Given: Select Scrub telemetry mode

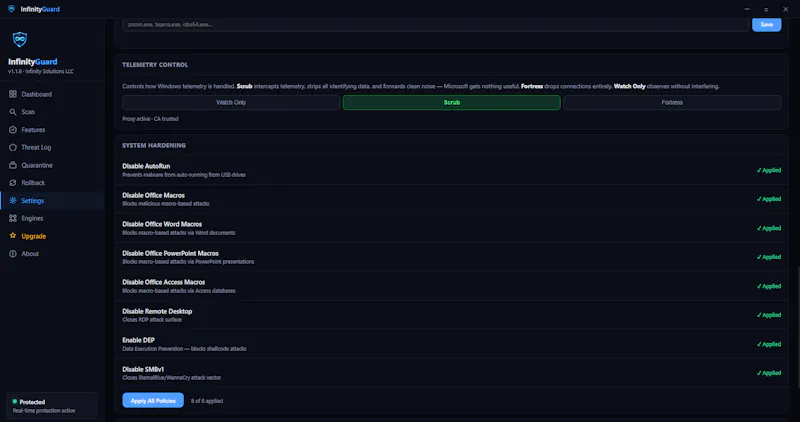Looking at the screenshot, I should pos(452,103).
